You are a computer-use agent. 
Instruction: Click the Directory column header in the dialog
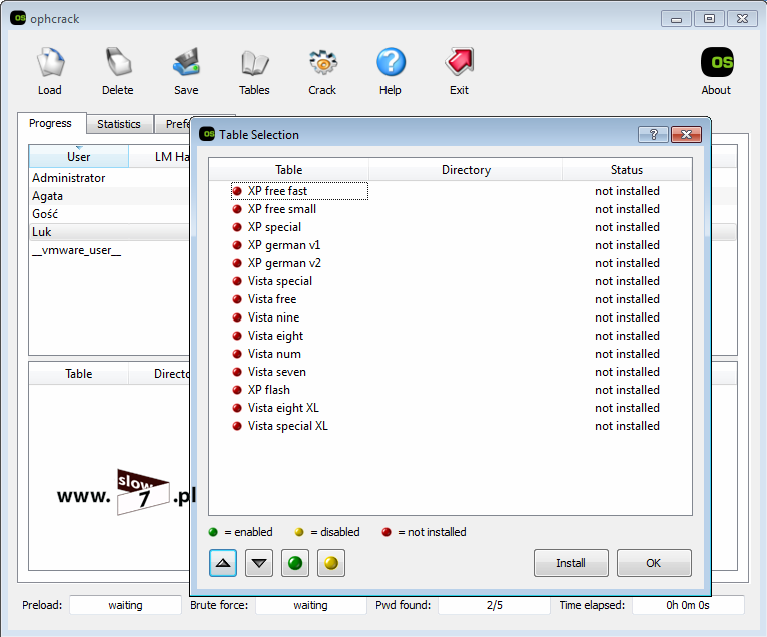[x=466, y=170]
